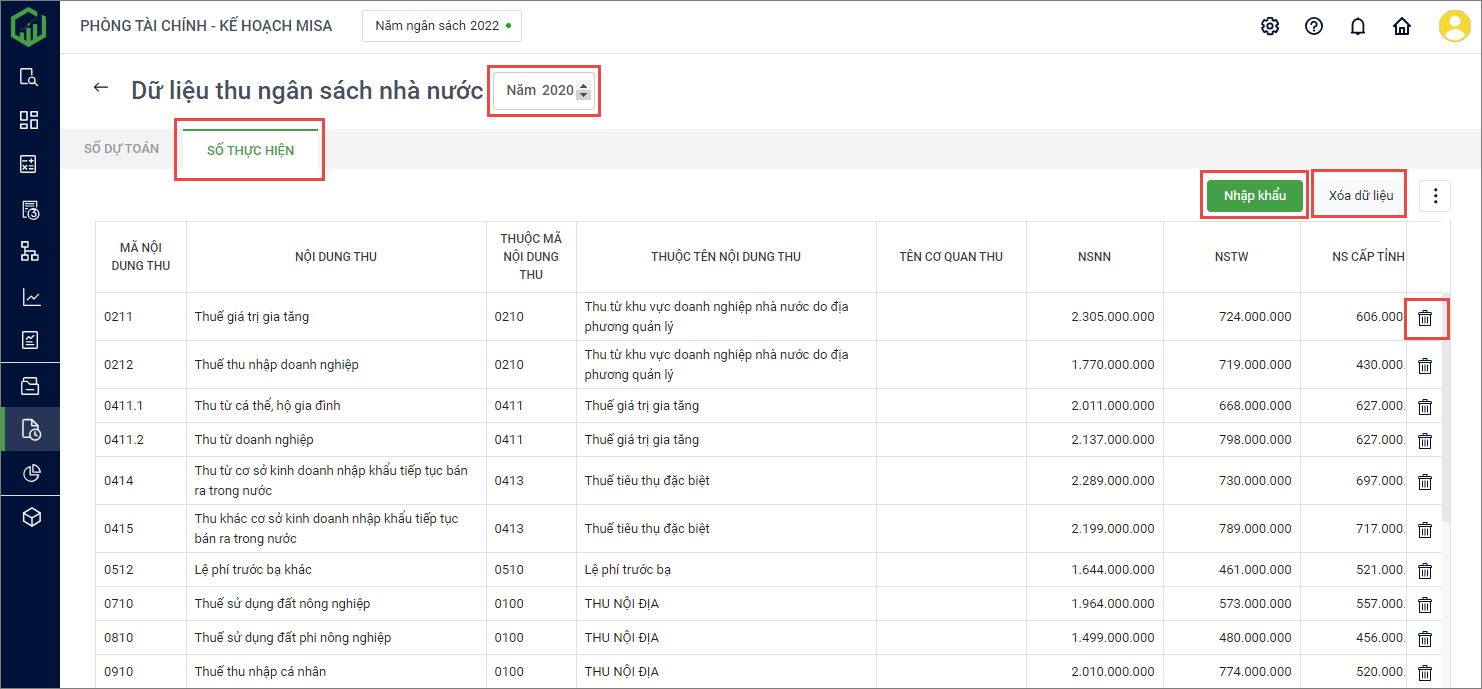Open the dashboard grid sidebar icon
The height and width of the screenshot is (689, 1482).
click(30, 120)
